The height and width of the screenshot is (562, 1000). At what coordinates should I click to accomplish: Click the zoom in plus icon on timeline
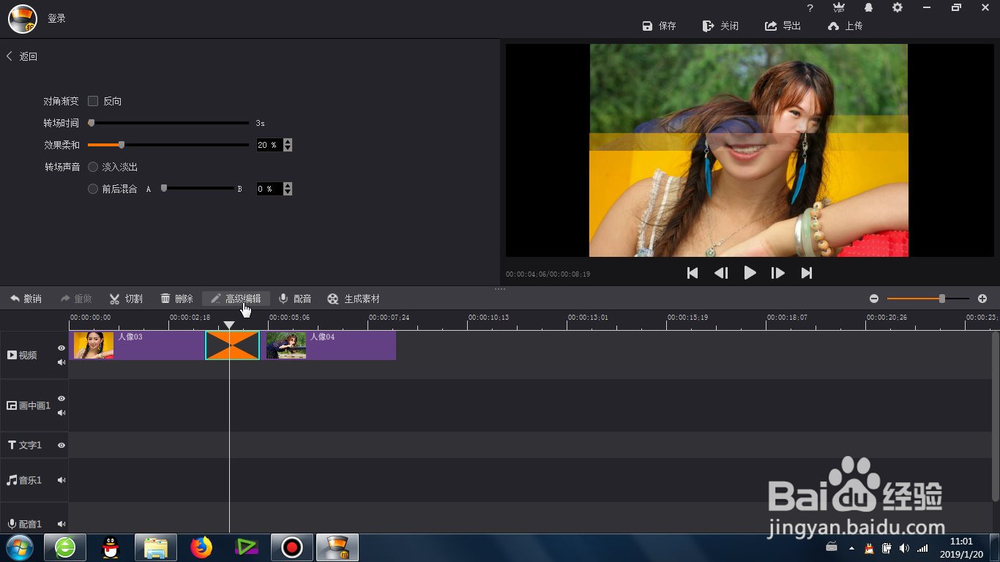982,299
